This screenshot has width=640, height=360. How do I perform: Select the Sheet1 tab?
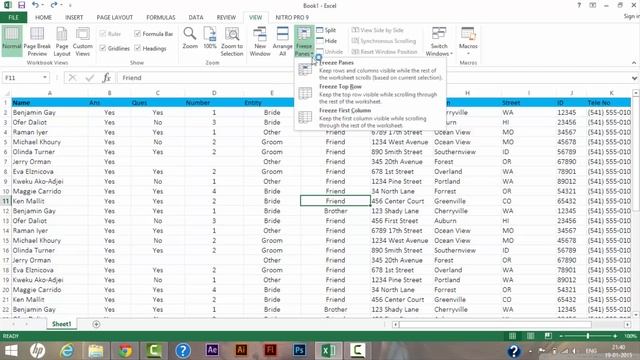click(x=61, y=324)
